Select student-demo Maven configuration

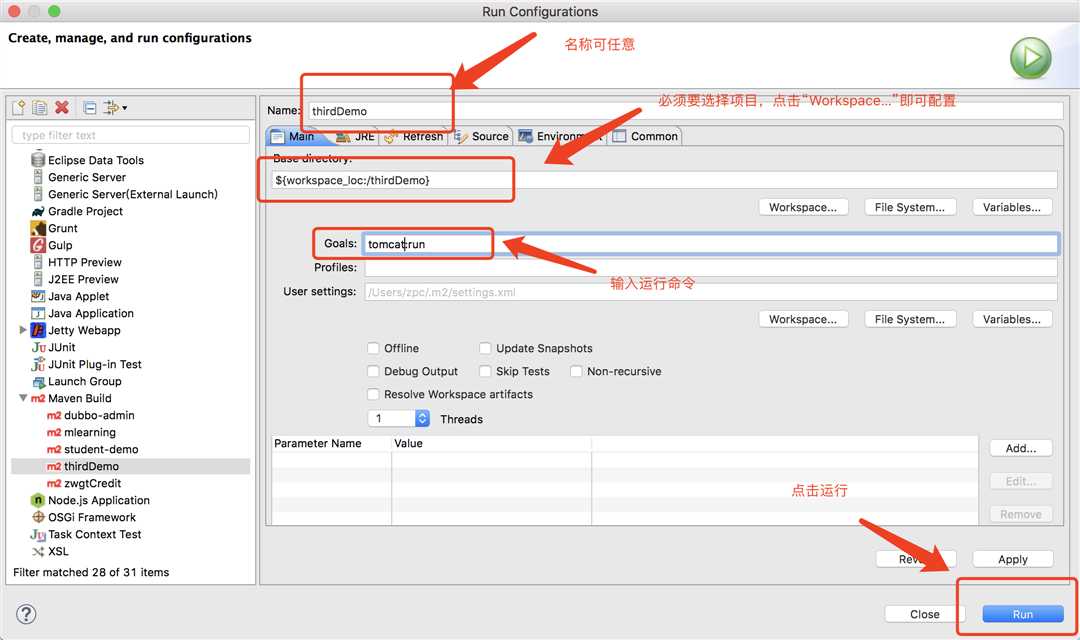[92, 449]
